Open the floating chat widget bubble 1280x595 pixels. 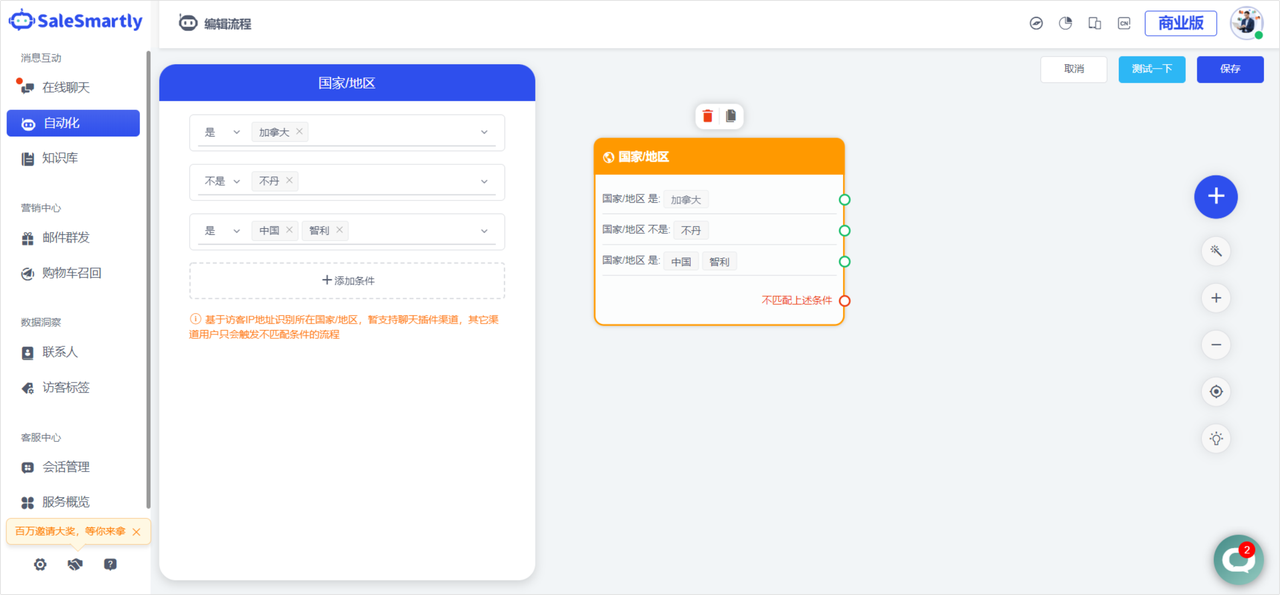tap(1238, 559)
